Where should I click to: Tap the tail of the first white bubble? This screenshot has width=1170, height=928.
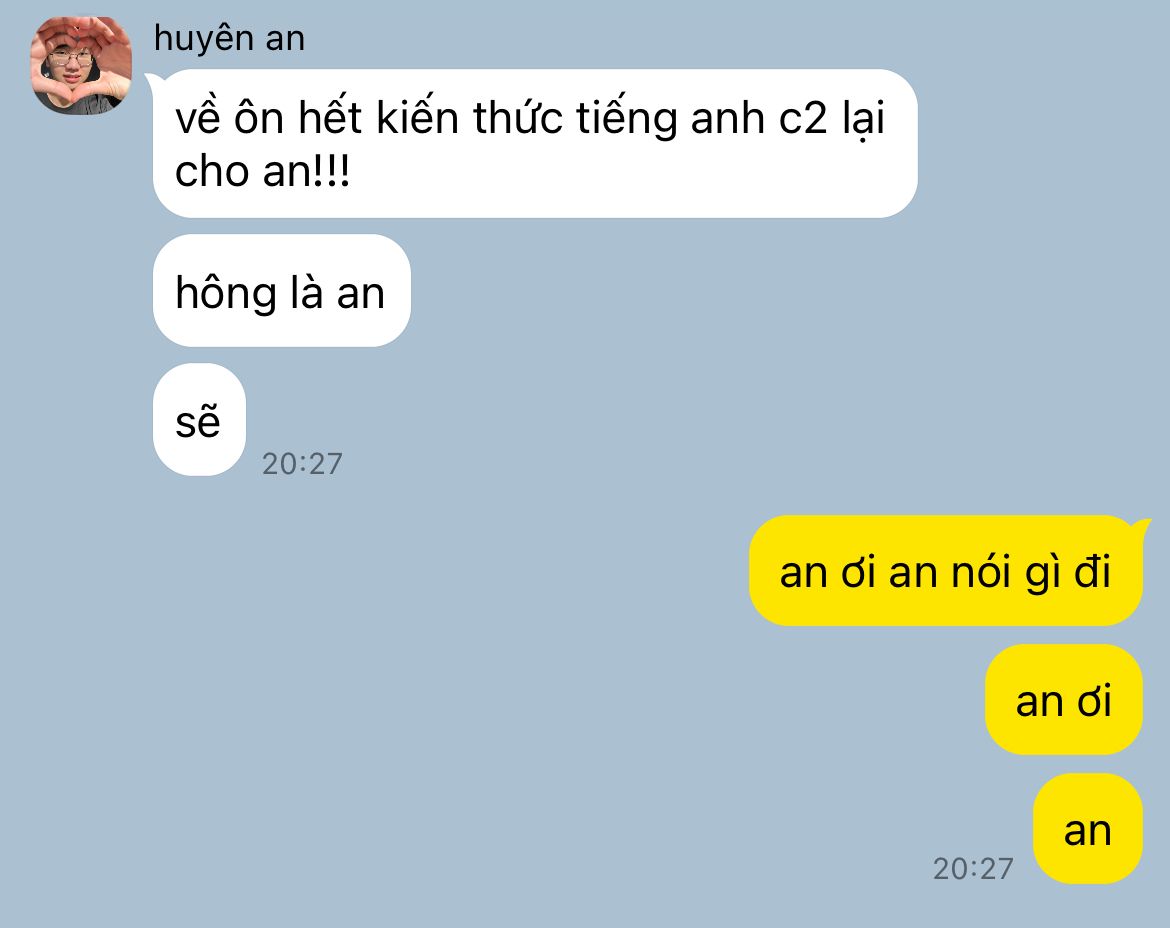click(x=151, y=78)
